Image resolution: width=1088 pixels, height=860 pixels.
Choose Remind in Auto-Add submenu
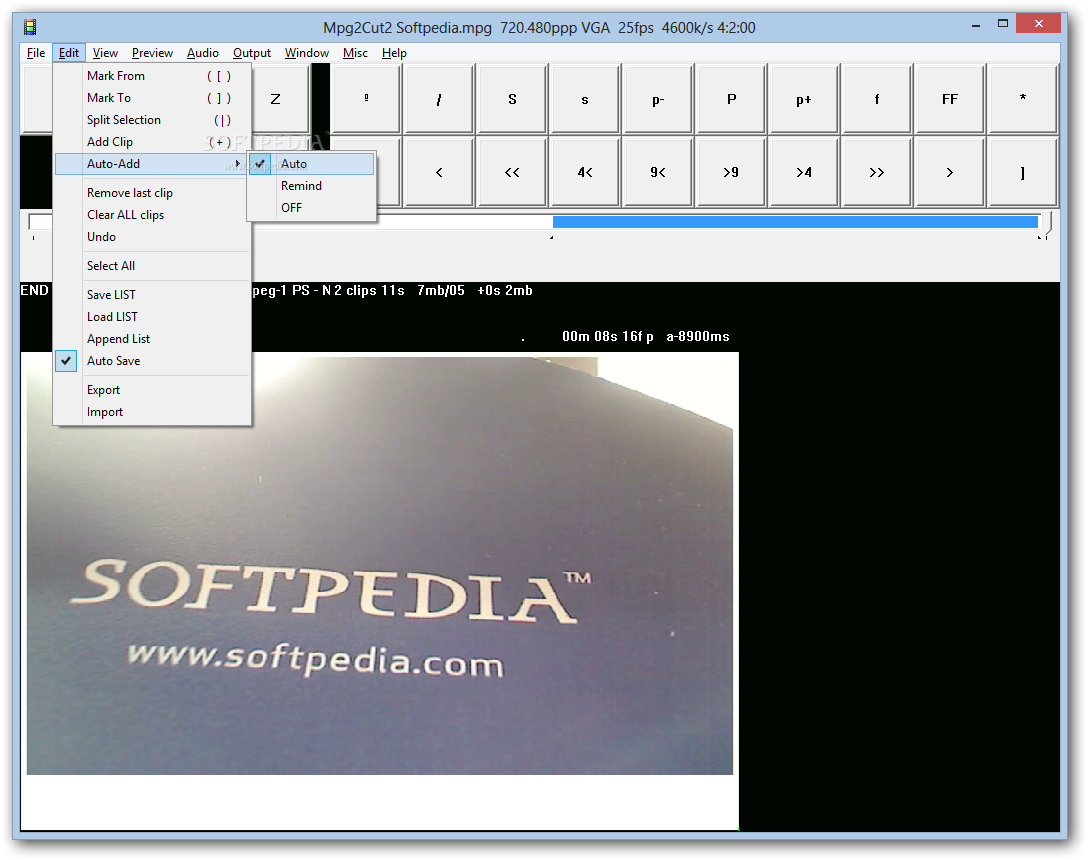pyautogui.click(x=312, y=186)
